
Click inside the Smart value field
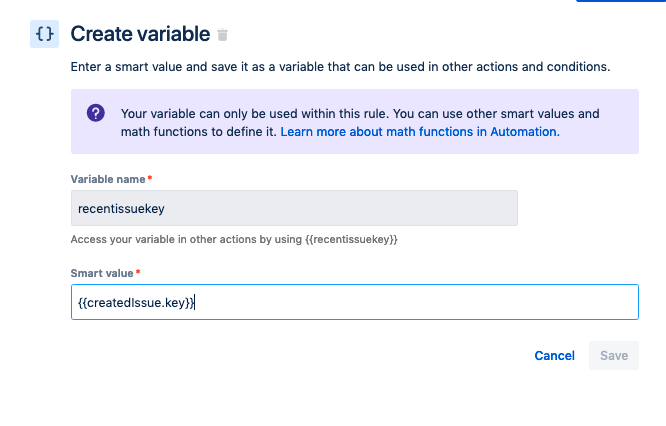point(400,302)
